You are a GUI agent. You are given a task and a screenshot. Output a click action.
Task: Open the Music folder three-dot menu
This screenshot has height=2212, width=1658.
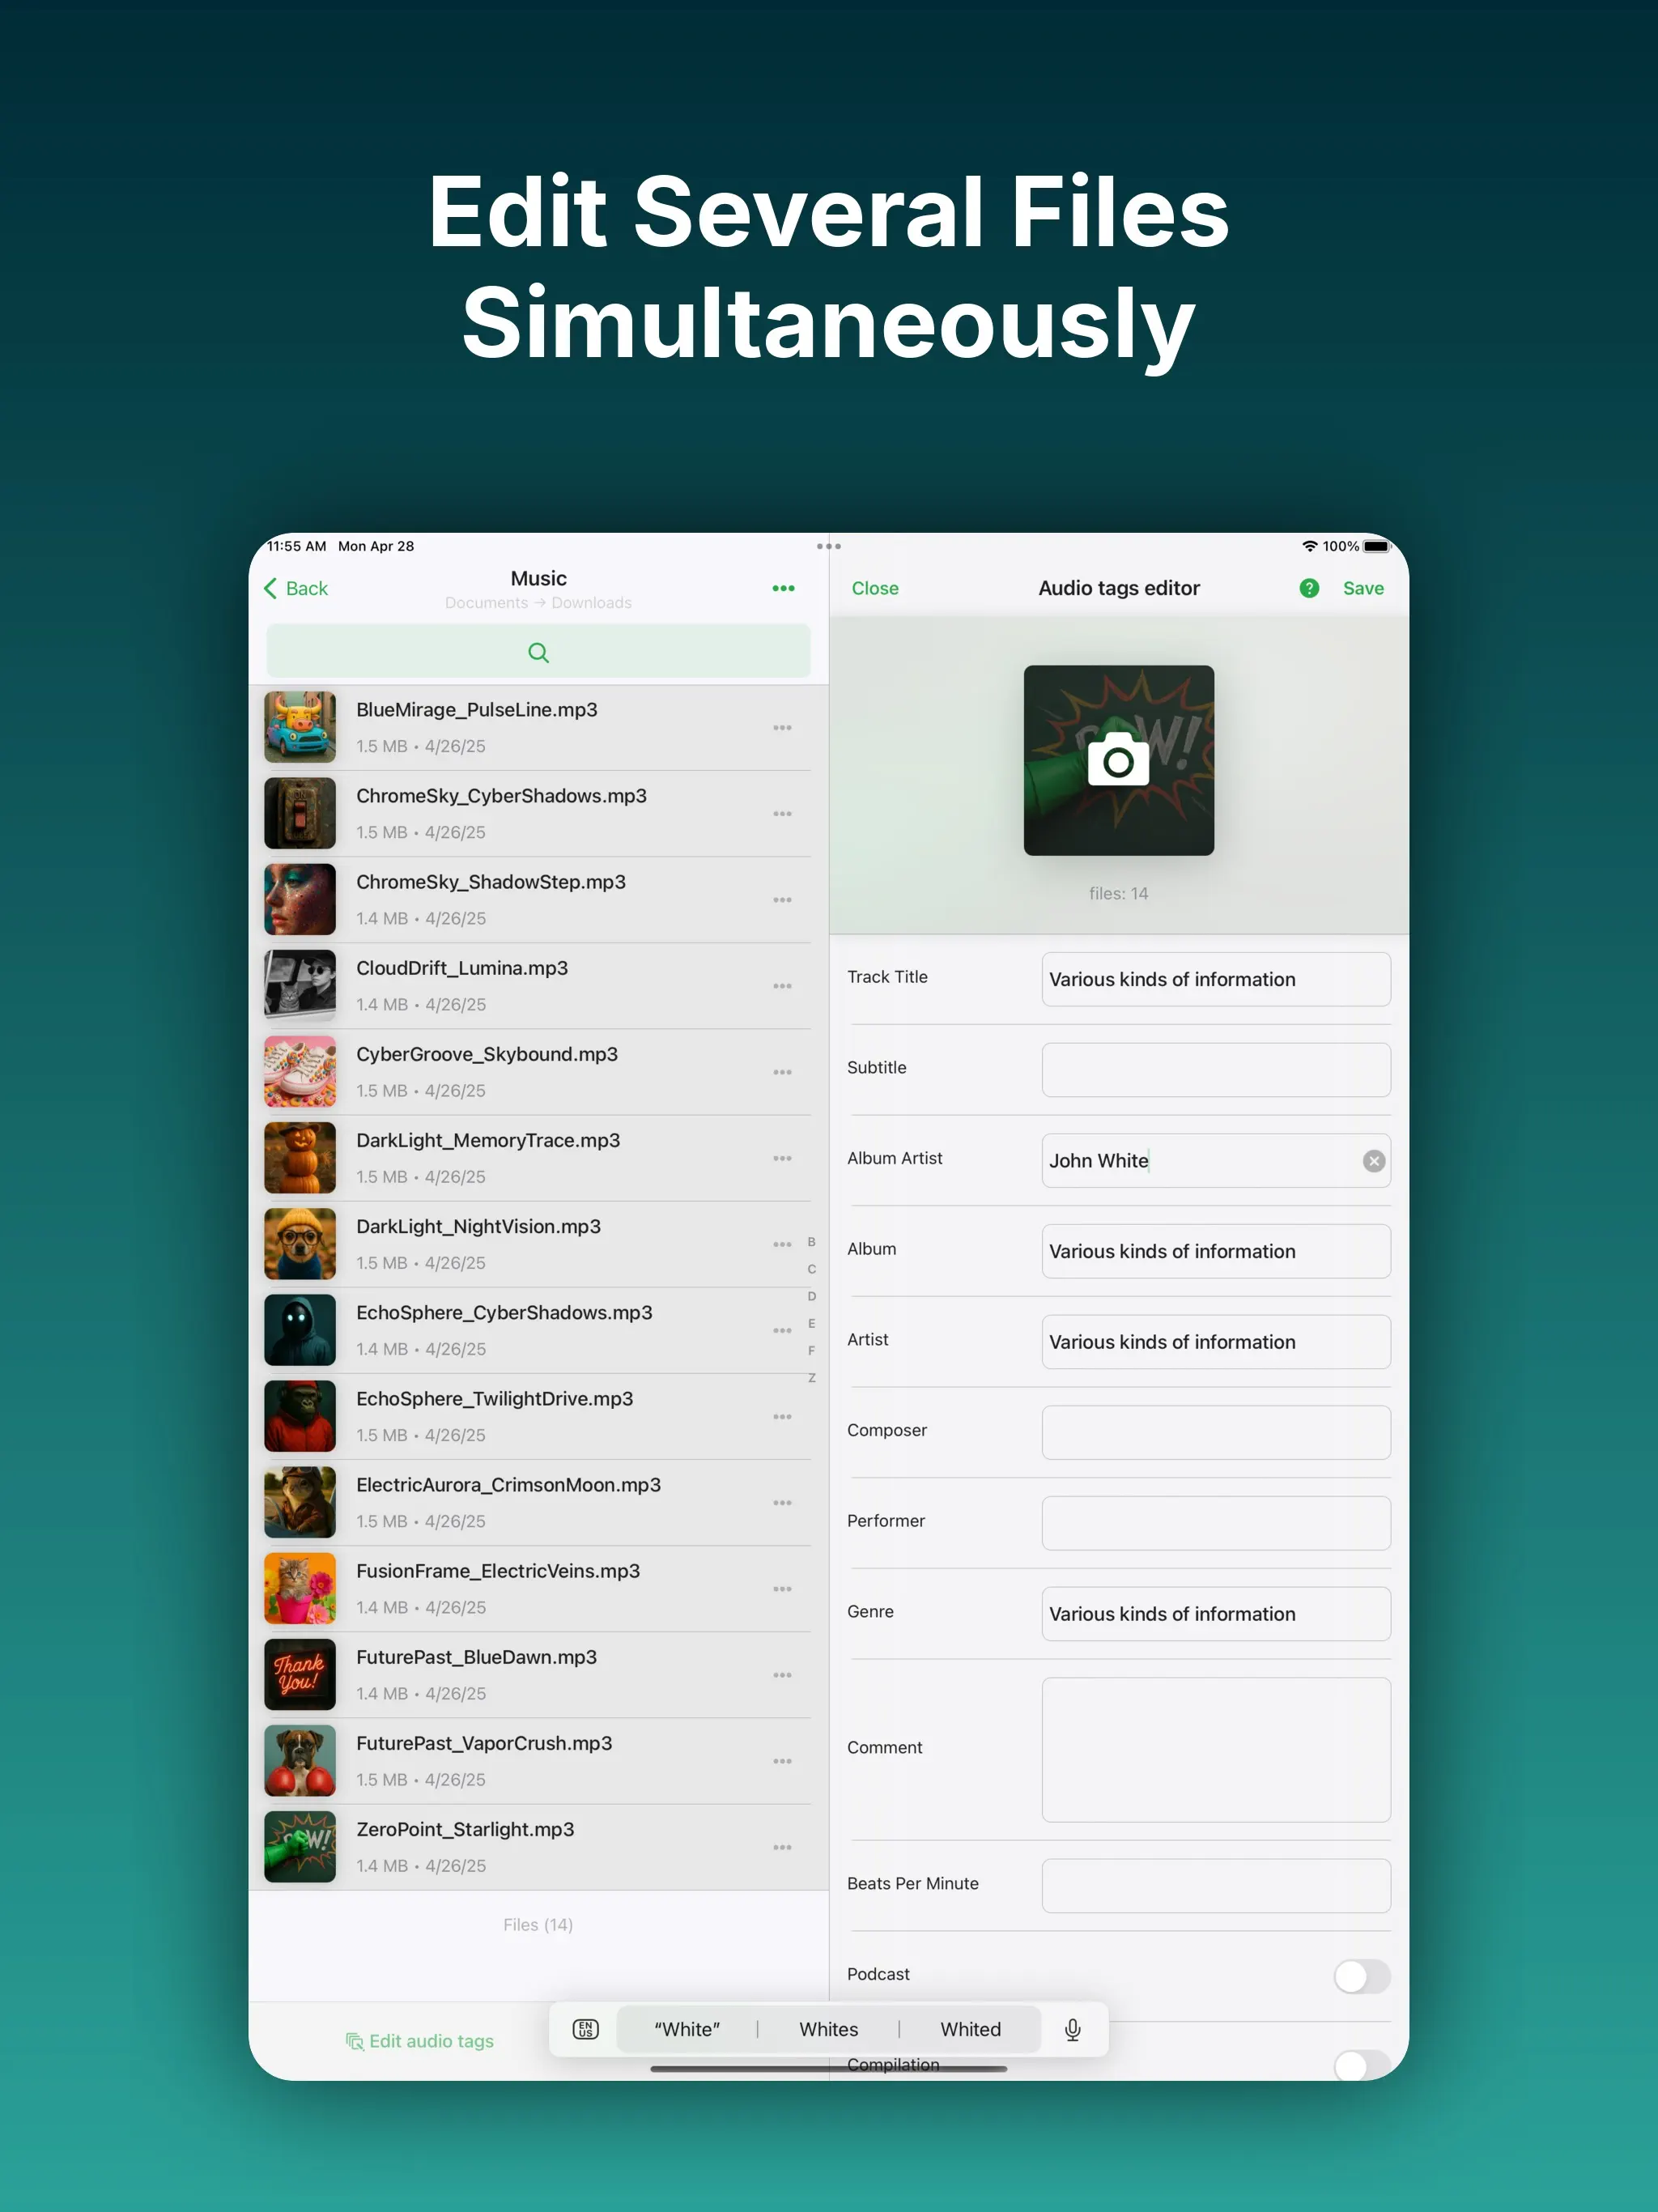click(x=783, y=588)
